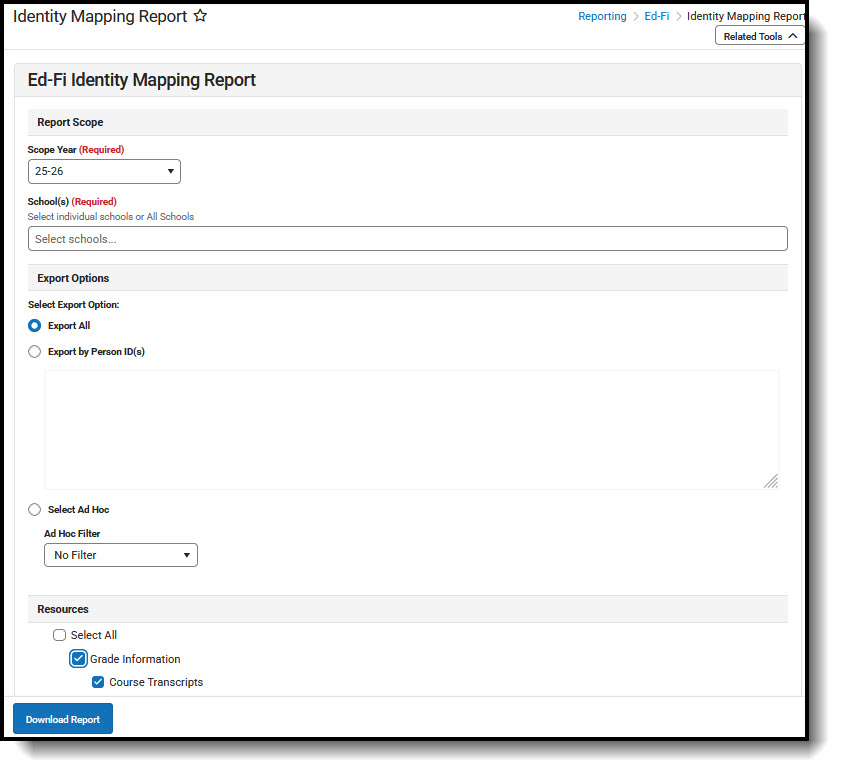Favorite the Identity Mapping Report with the star icon
Viewport: 843px width, 775px height.
[200, 16]
